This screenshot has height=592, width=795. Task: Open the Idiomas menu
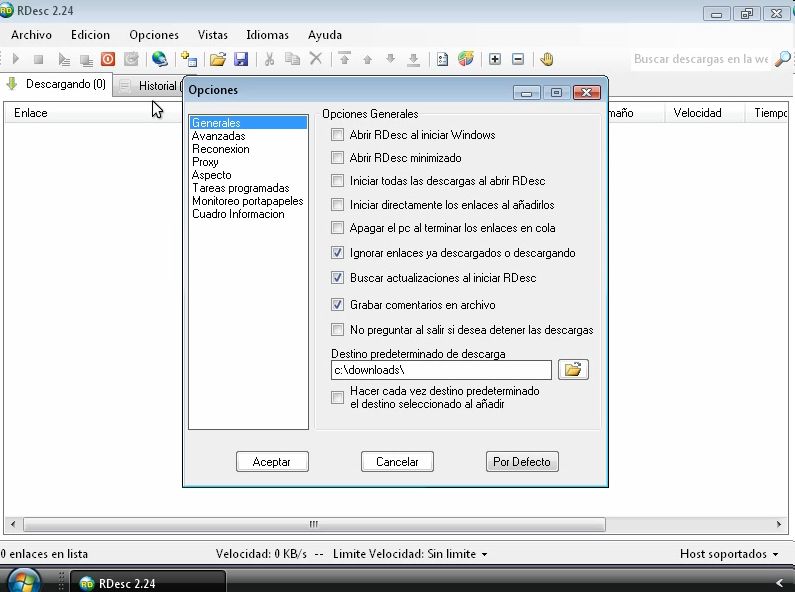(x=267, y=35)
